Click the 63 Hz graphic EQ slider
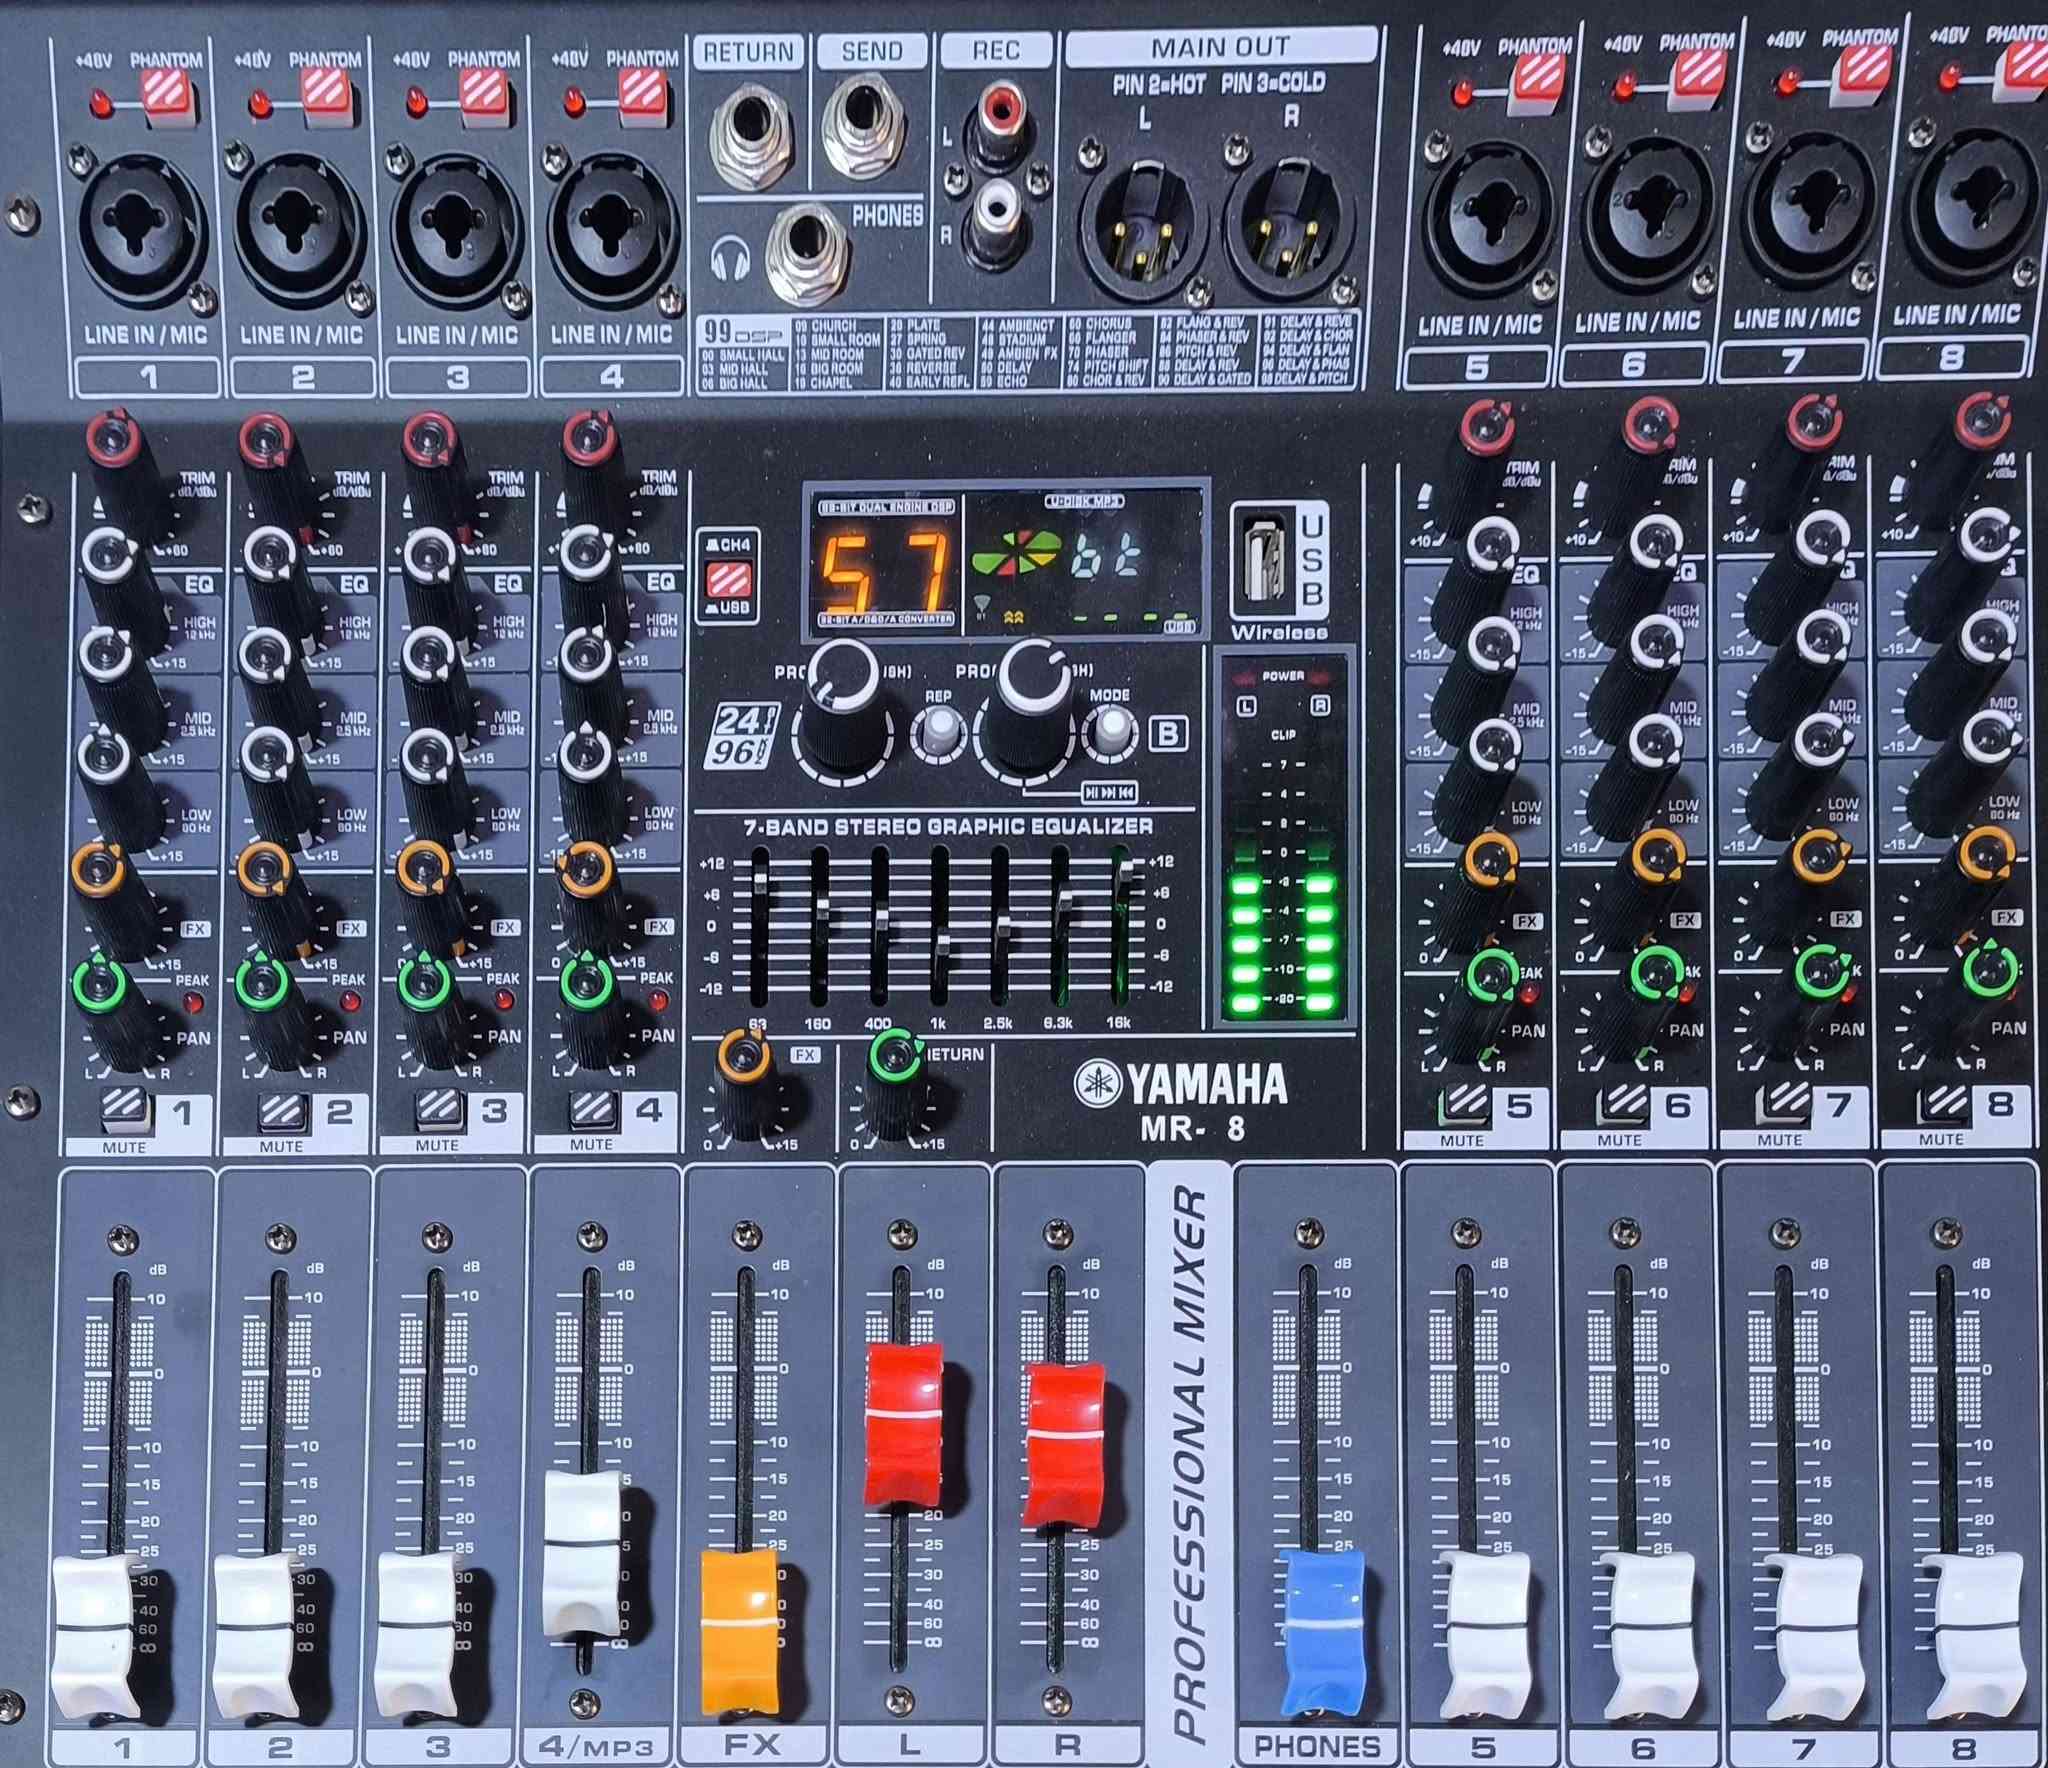 pos(760,882)
